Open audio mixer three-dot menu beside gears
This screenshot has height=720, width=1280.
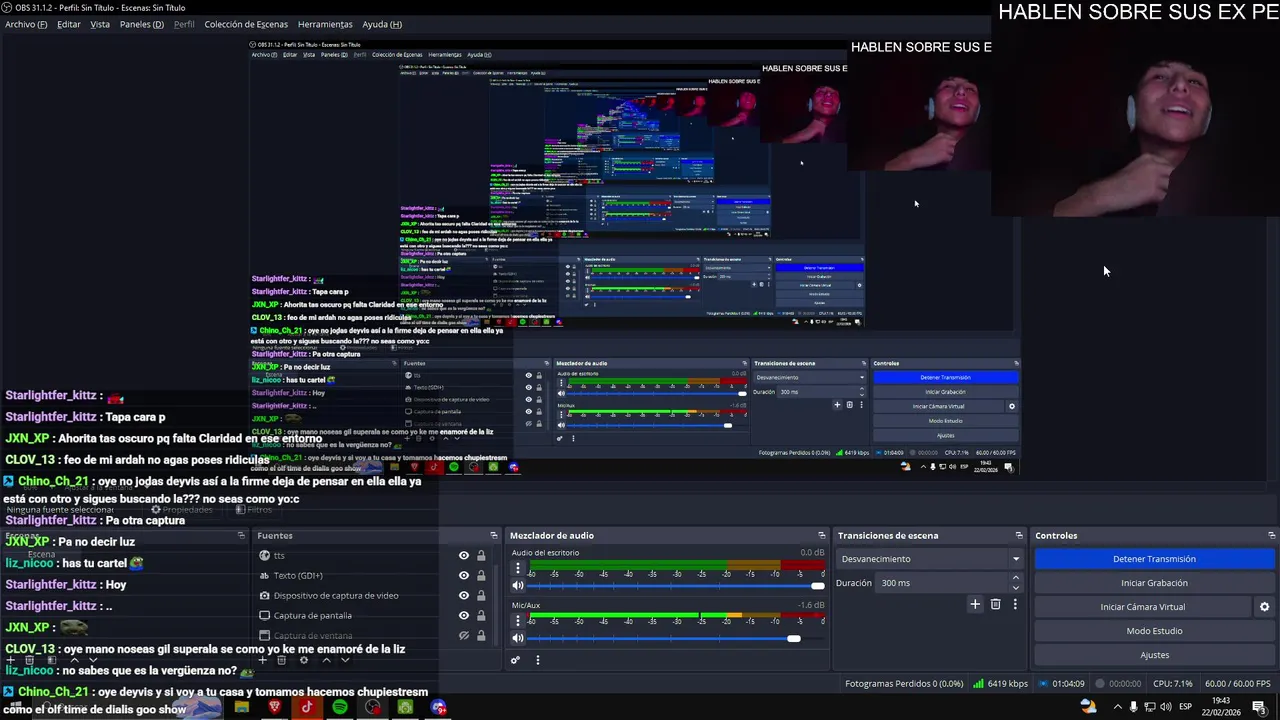(x=537, y=660)
